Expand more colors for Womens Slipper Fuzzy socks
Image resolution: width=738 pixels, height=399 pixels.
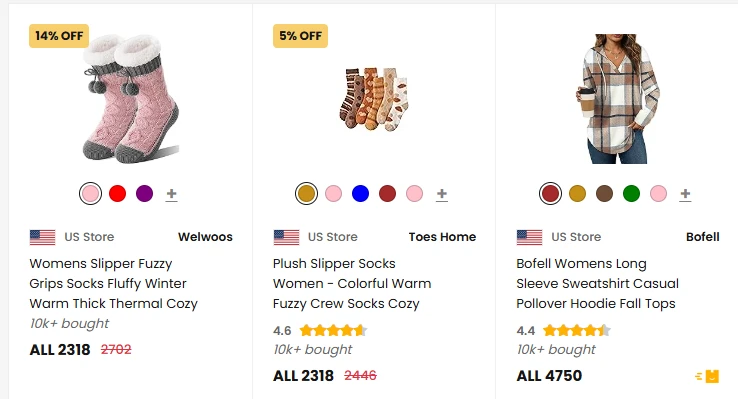coord(172,194)
